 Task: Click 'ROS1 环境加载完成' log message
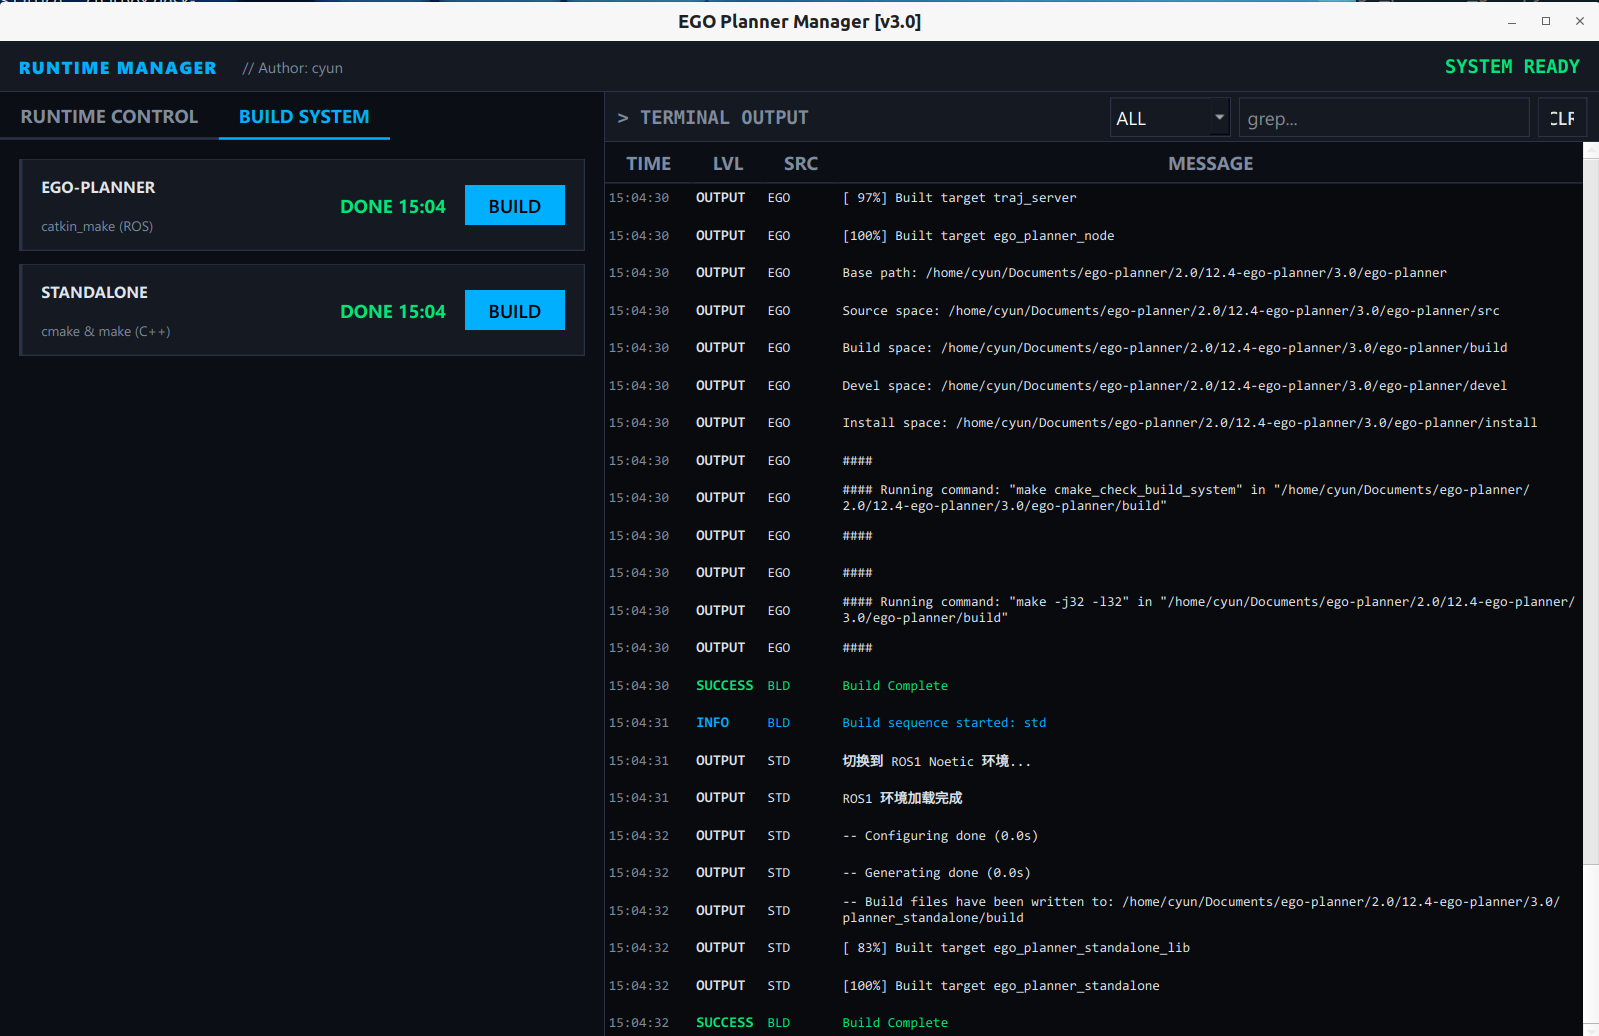[902, 798]
